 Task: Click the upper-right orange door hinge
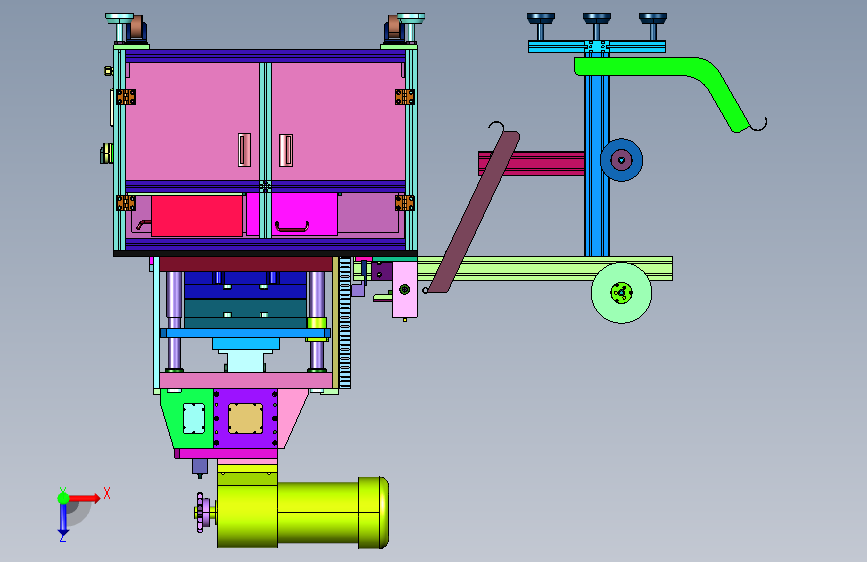(405, 97)
